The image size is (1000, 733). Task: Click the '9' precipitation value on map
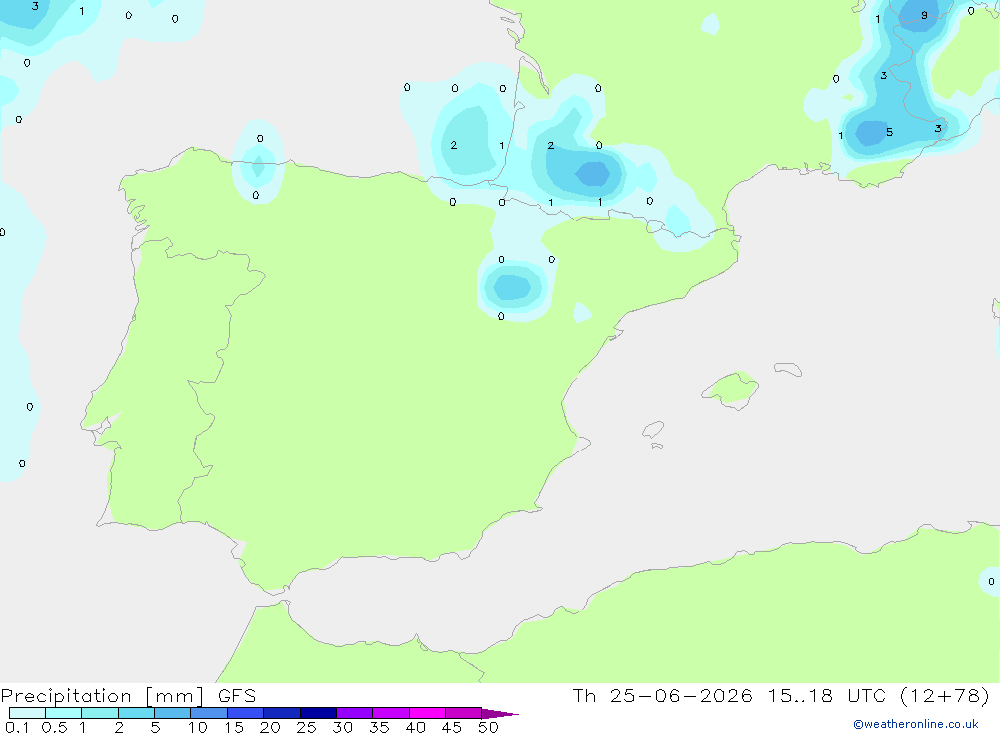point(924,15)
